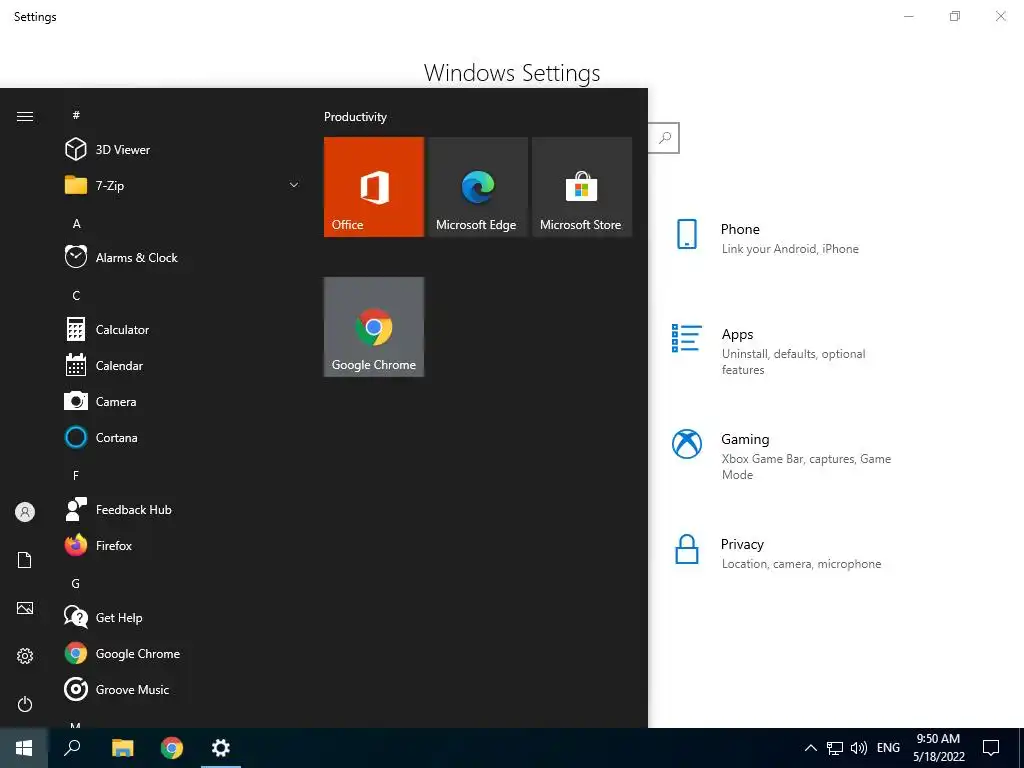Image resolution: width=1024 pixels, height=768 pixels.
Task: Click the # section header
Action: coord(76,115)
